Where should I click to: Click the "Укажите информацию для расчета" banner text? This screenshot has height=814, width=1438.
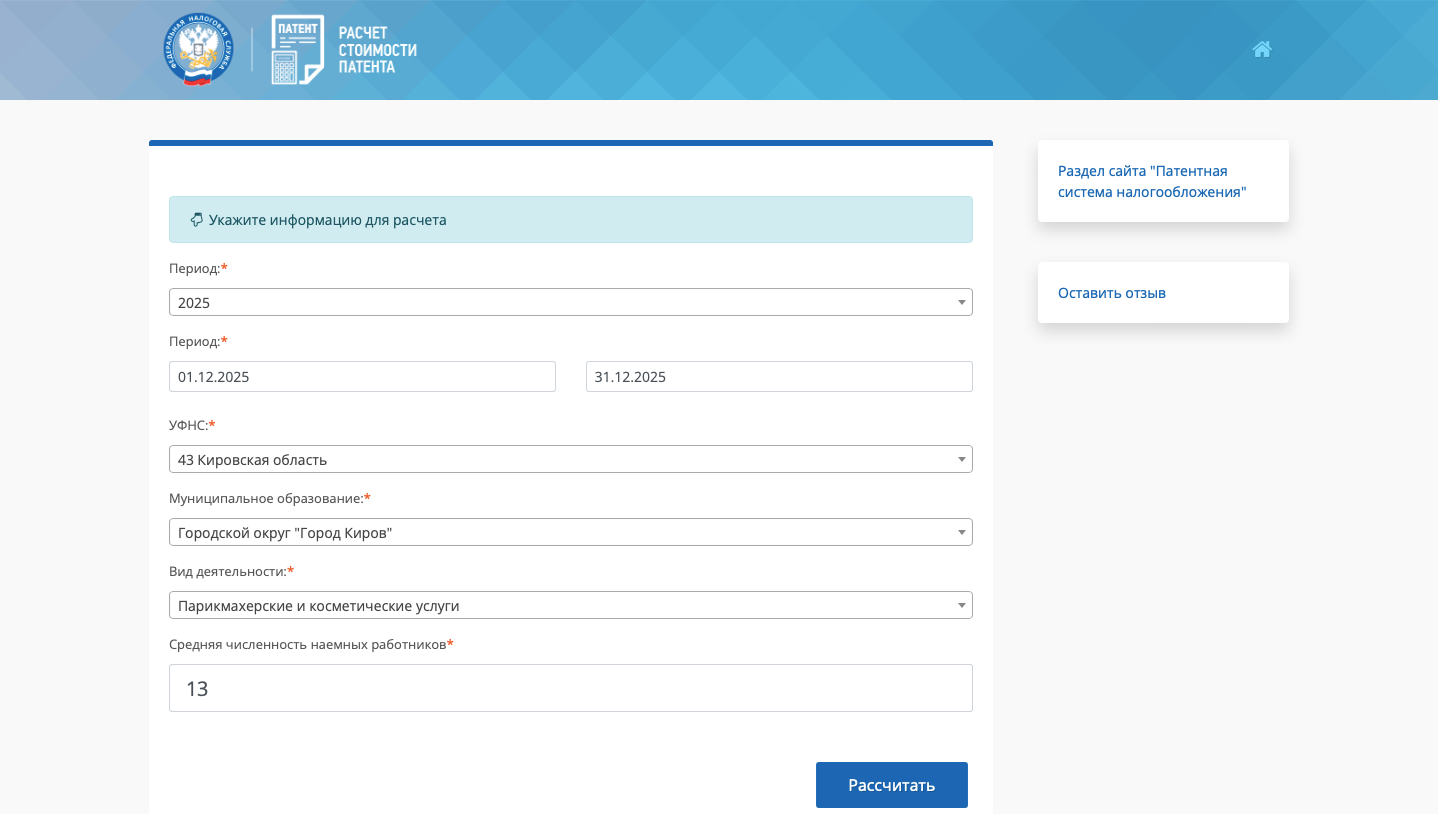327,220
